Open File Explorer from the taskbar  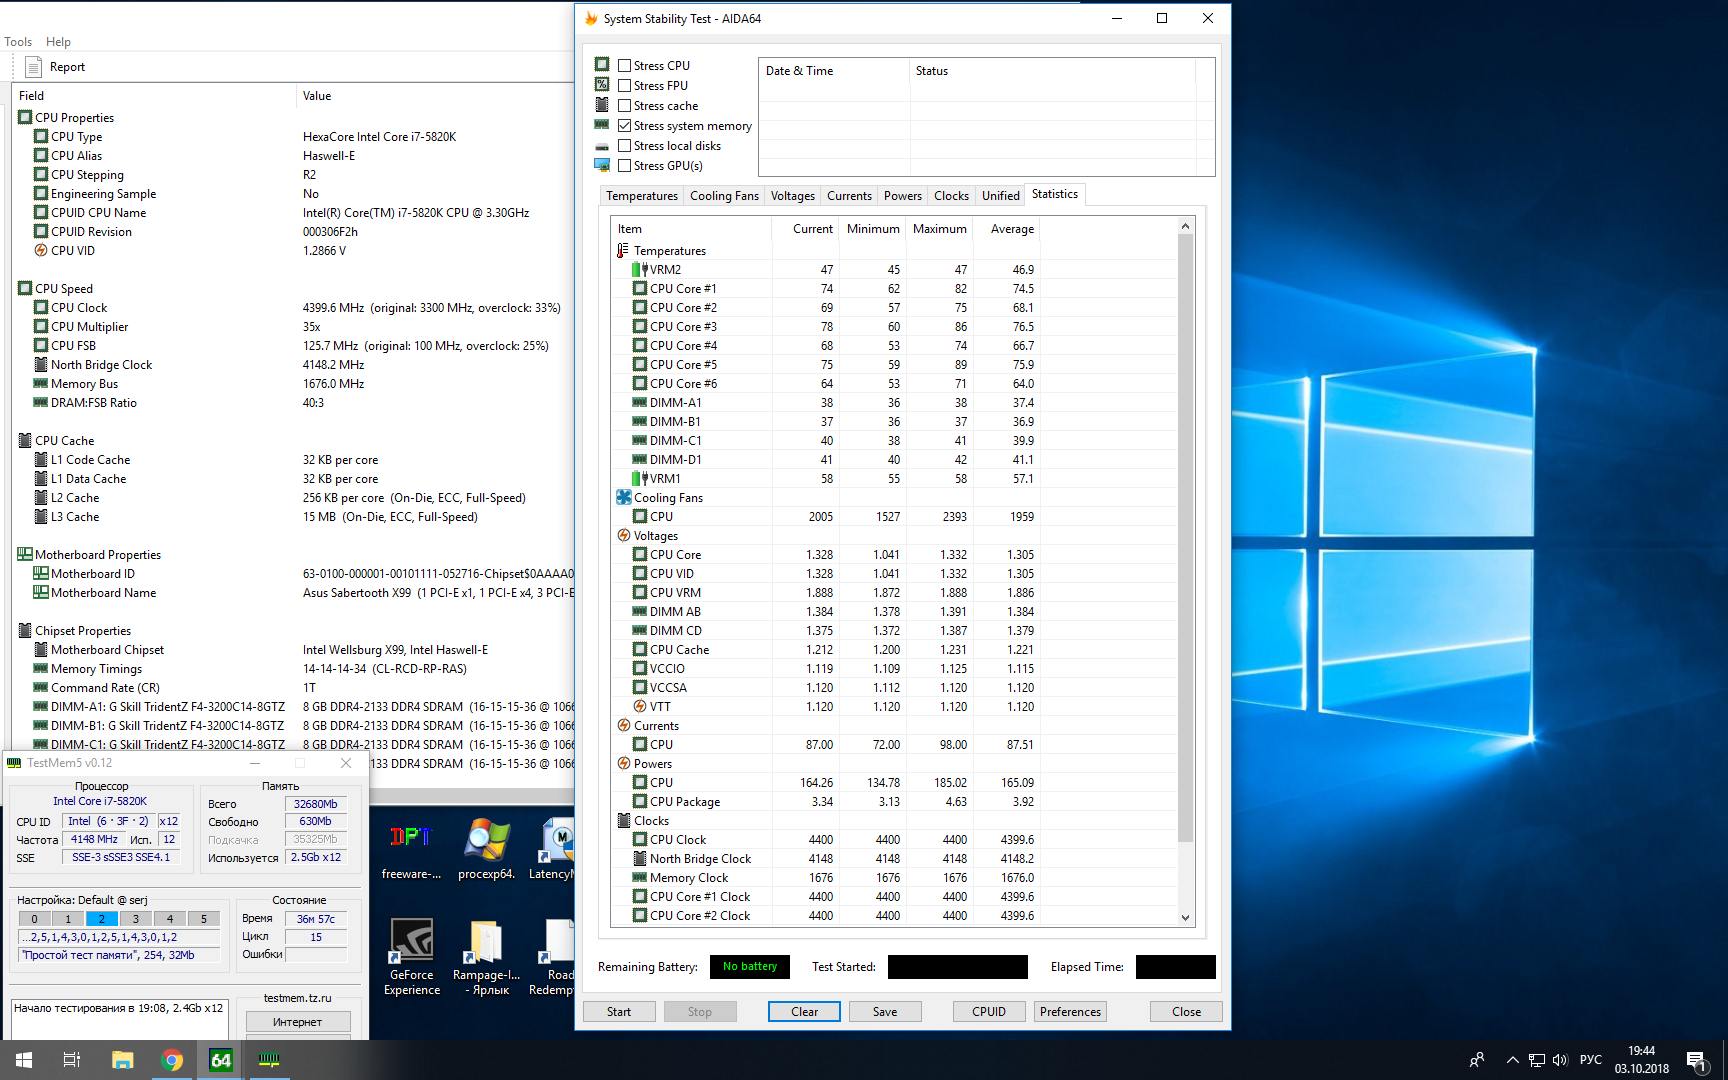[122, 1060]
